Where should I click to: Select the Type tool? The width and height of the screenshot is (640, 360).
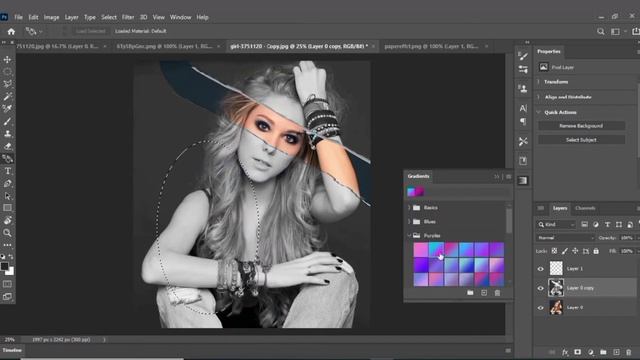[x=7, y=171]
